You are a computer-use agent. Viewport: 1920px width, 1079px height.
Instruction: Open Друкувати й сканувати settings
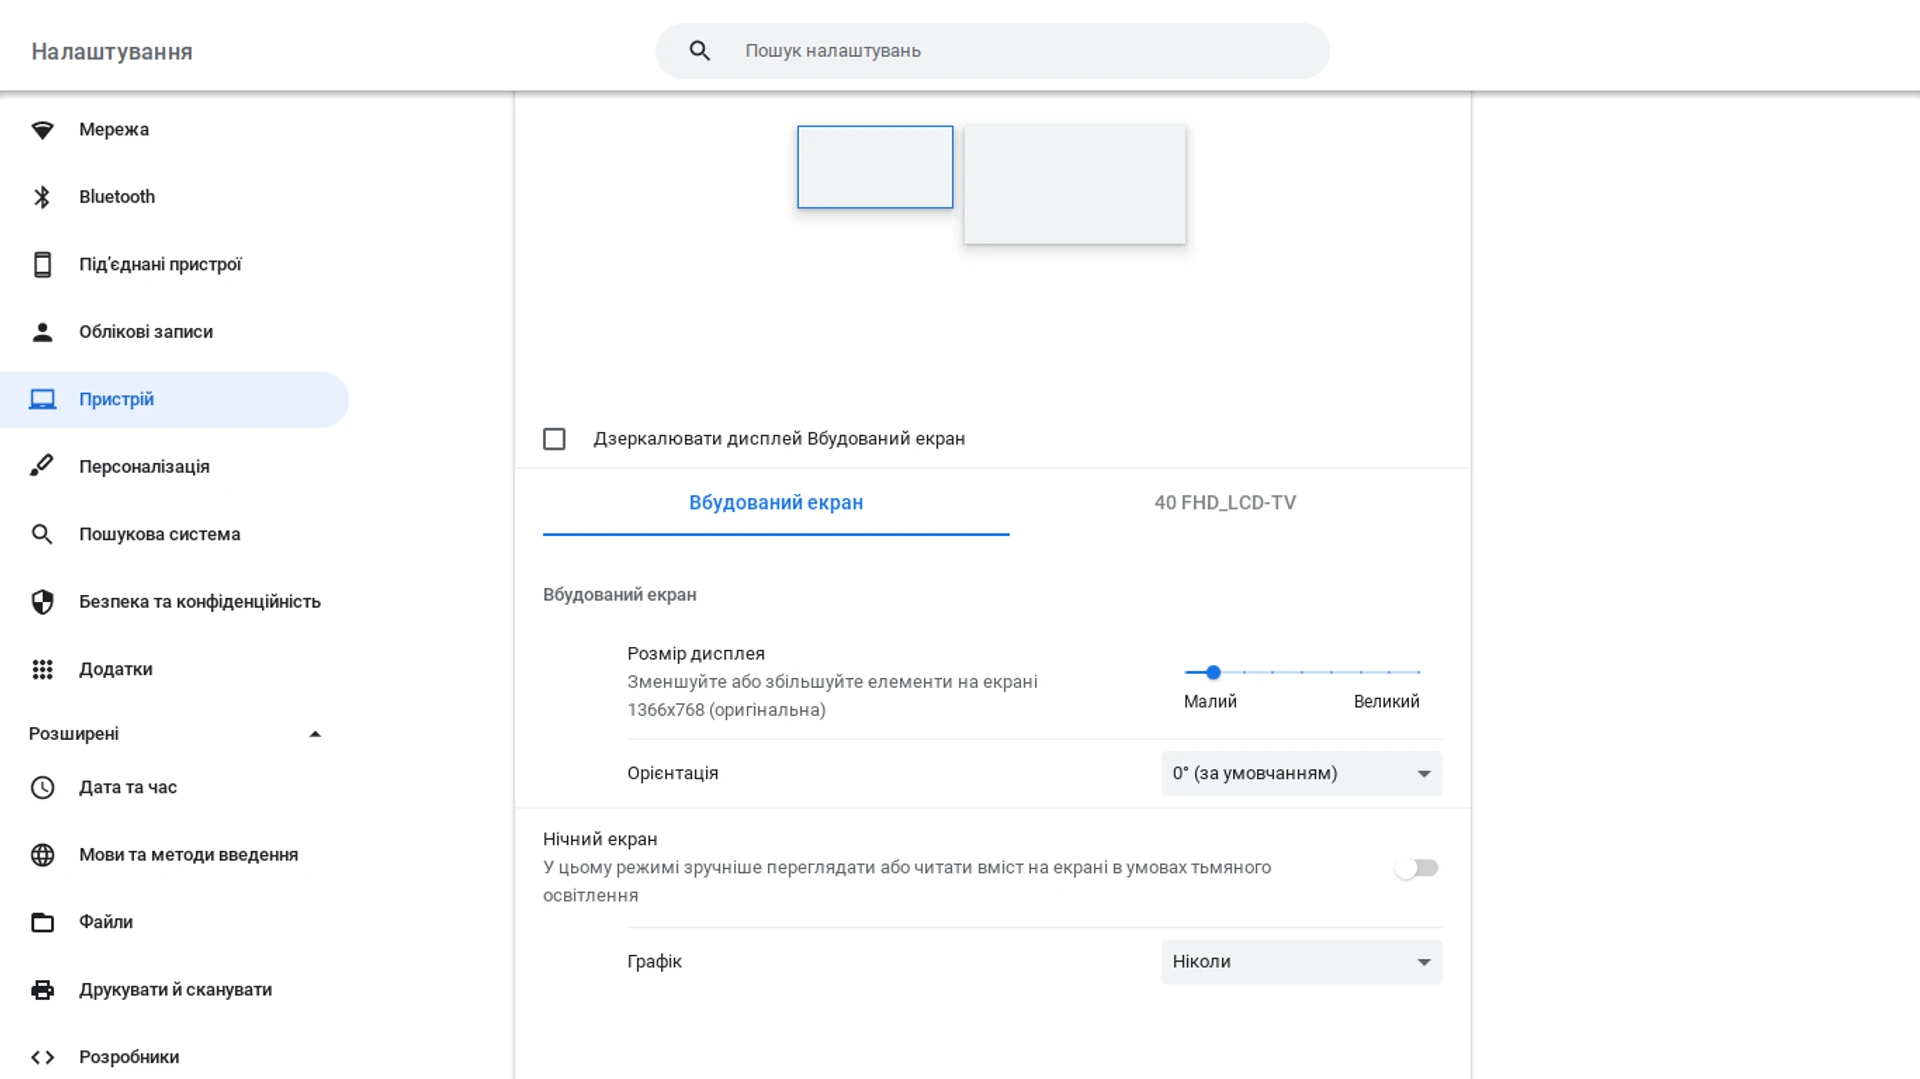point(174,989)
